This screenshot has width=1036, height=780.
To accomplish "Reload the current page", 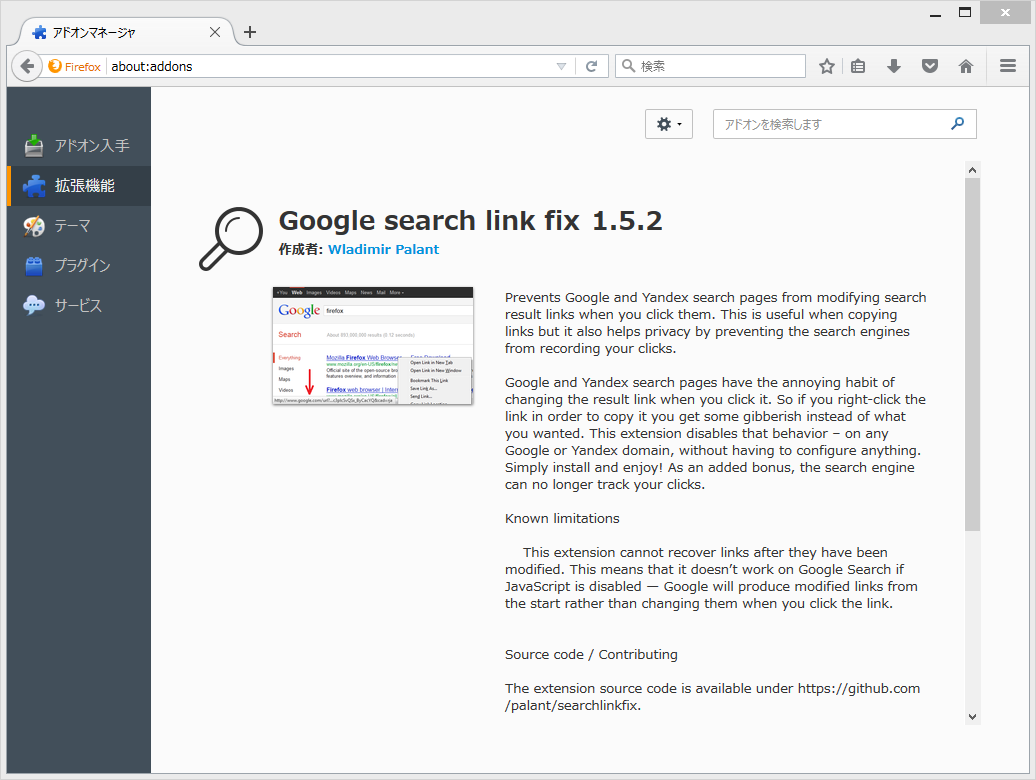I will pyautogui.click(x=592, y=65).
